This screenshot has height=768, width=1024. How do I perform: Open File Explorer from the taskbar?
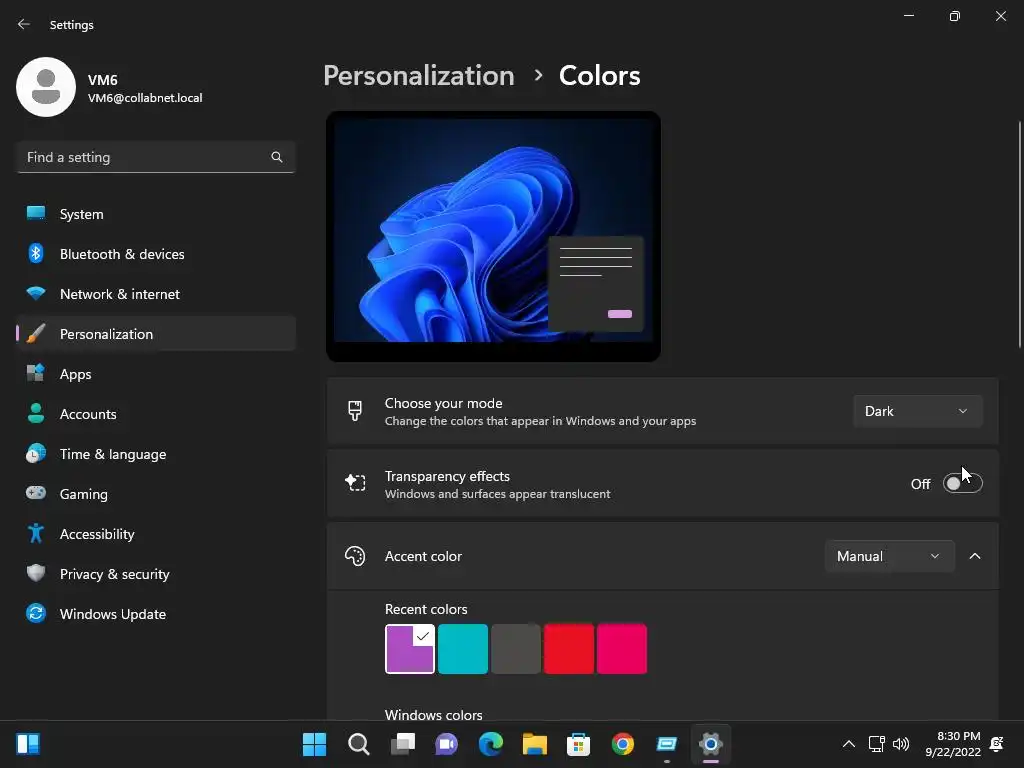pyautogui.click(x=535, y=744)
